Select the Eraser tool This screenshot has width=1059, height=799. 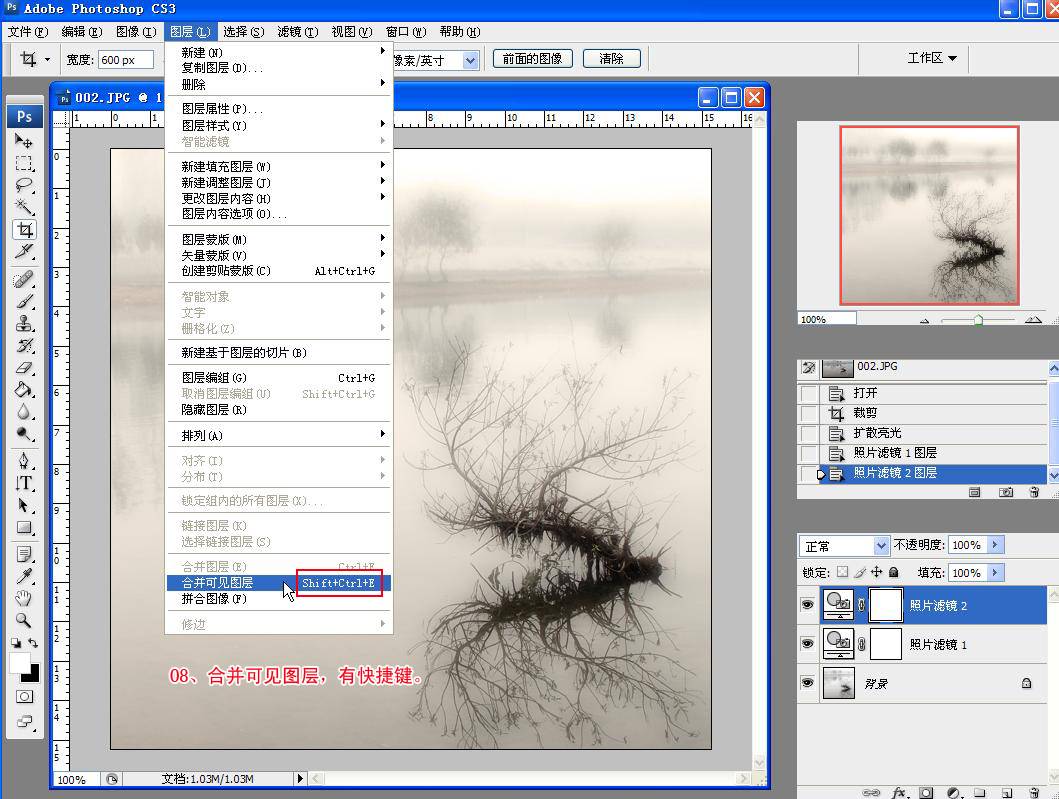(x=24, y=367)
